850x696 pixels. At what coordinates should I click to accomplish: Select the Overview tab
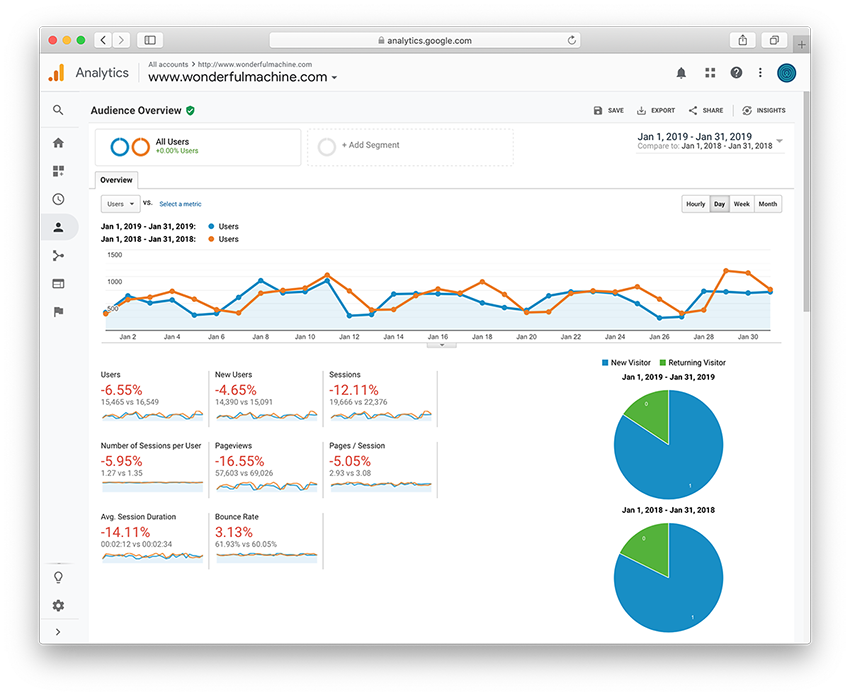point(116,180)
